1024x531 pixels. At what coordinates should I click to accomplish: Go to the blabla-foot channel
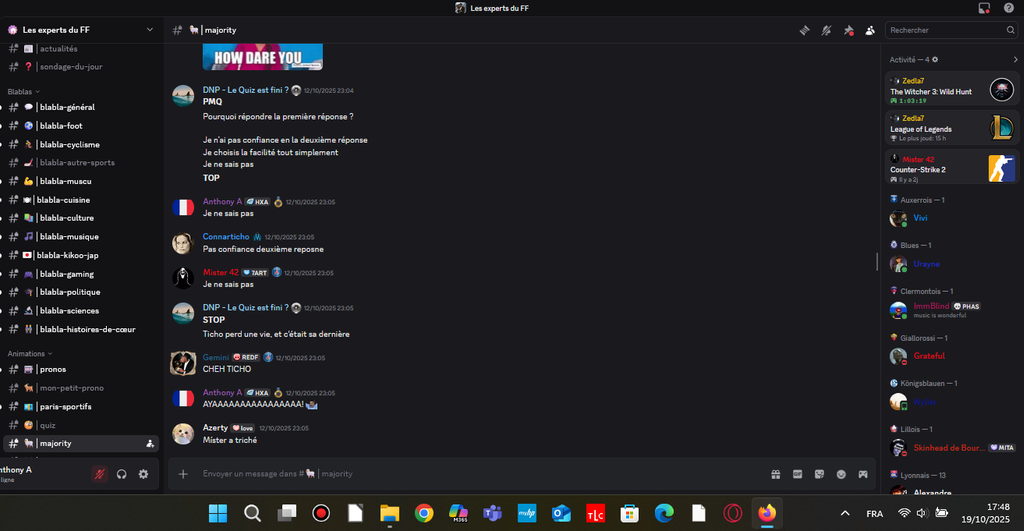[81, 125]
